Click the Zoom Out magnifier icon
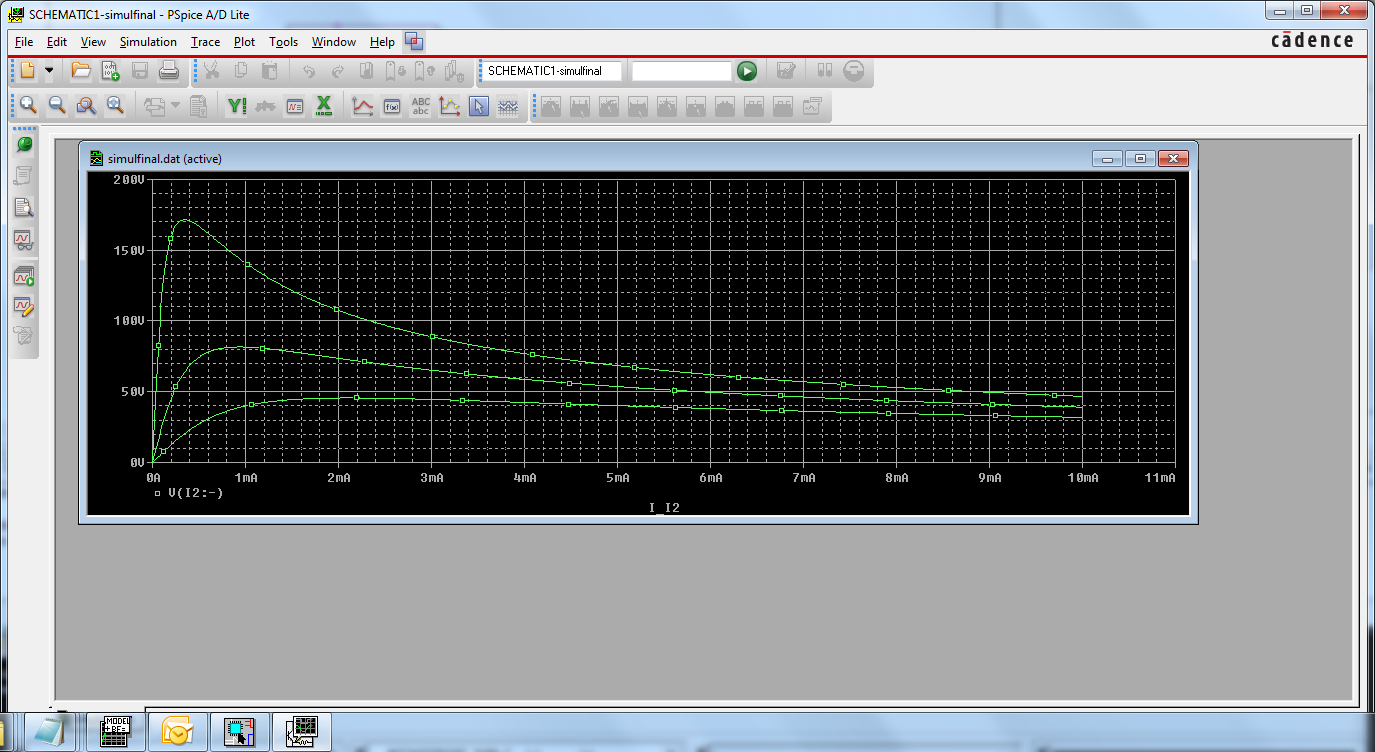1375x752 pixels. pyautogui.click(x=57, y=105)
